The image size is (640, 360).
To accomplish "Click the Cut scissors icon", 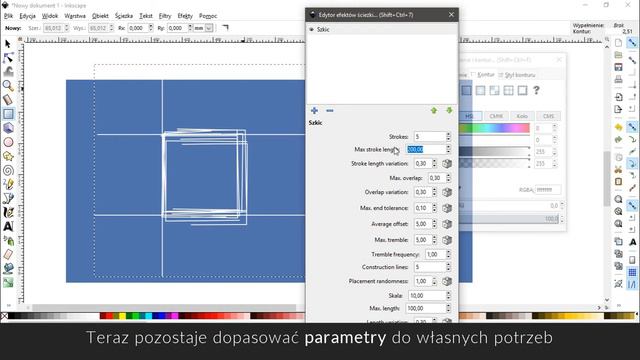I will pos(618,169).
